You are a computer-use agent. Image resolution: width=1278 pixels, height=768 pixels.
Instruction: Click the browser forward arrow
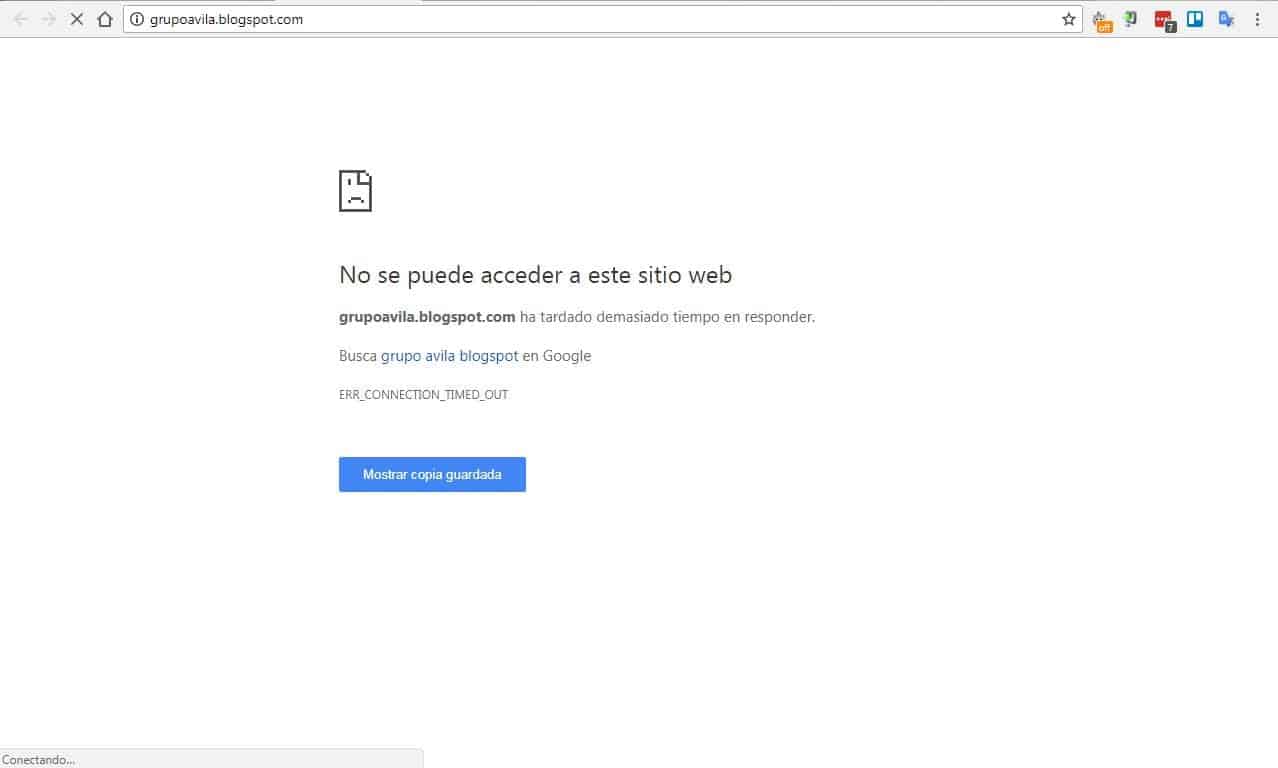tap(48, 19)
